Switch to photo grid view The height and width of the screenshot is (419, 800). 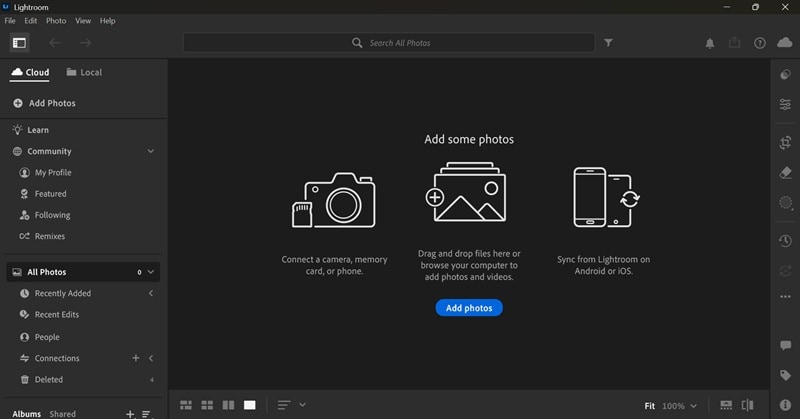pyautogui.click(x=186, y=405)
